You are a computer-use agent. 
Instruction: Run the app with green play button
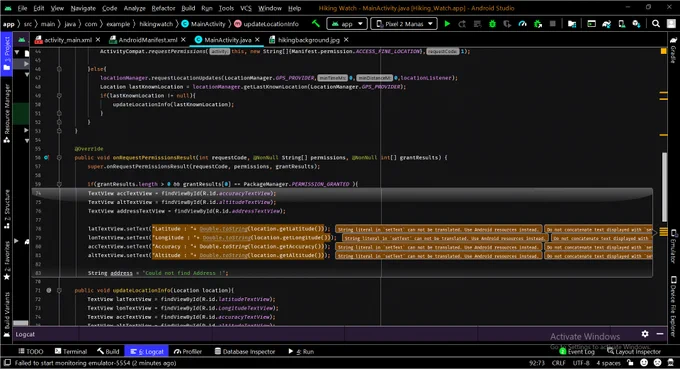pyautogui.click(x=447, y=24)
